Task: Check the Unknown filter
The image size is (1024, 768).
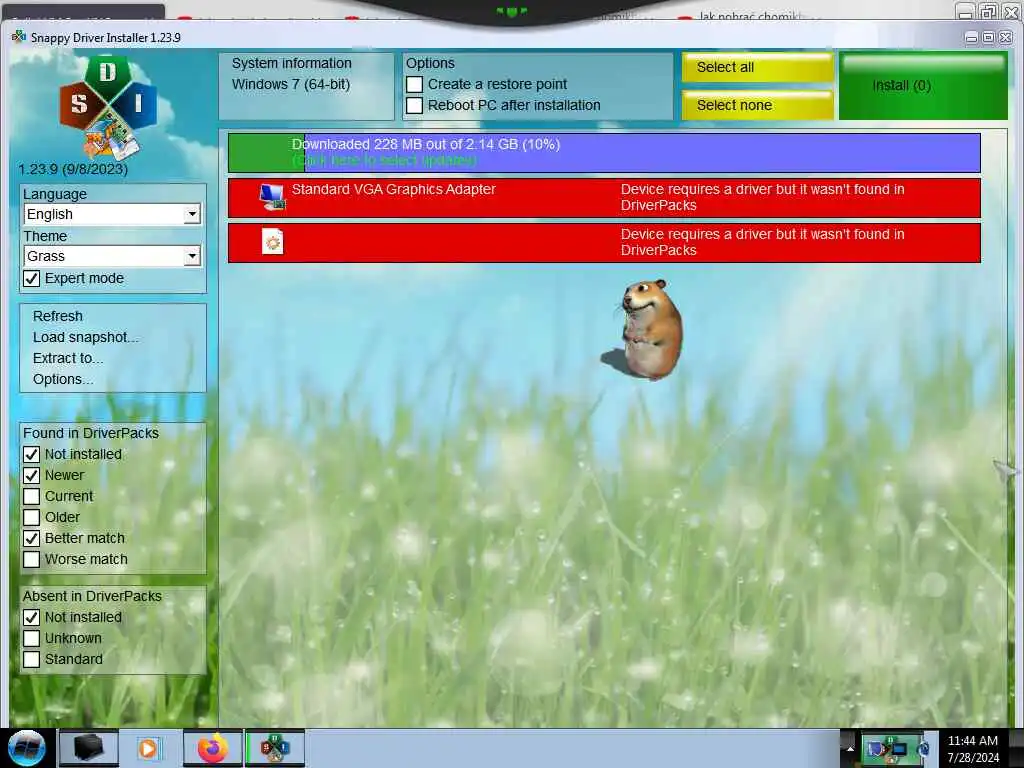Action: [x=31, y=638]
